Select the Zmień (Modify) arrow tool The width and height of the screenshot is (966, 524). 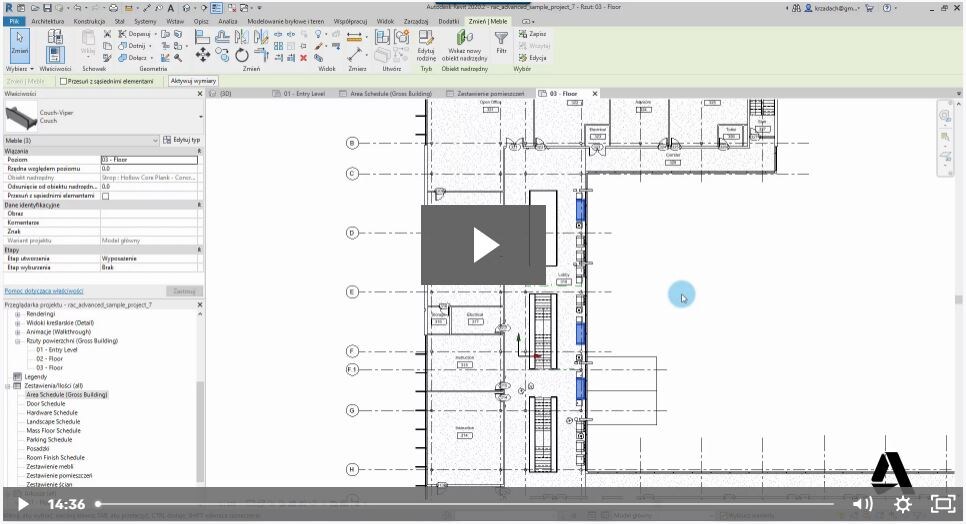point(19,45)
